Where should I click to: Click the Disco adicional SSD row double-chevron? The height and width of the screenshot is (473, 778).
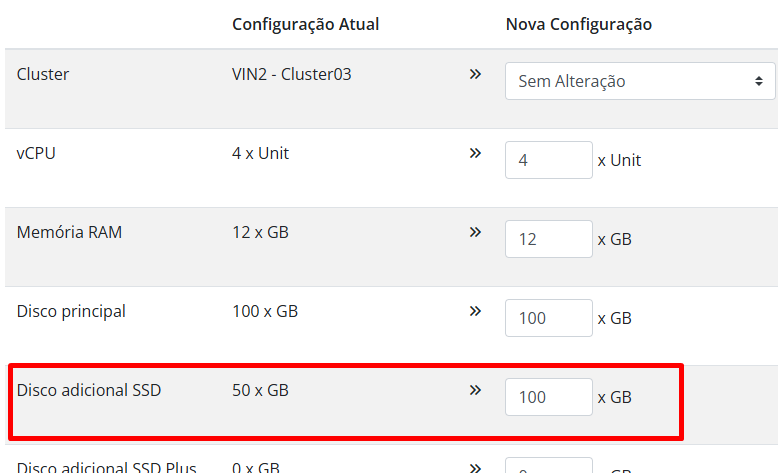475,390
